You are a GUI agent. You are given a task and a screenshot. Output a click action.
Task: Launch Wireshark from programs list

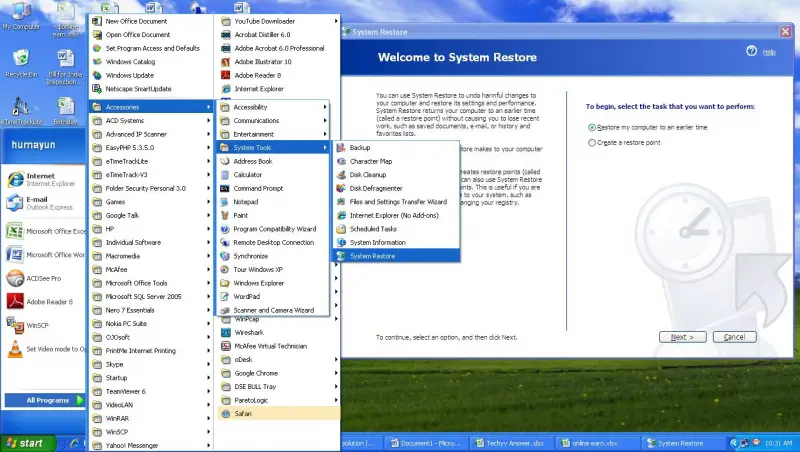[x=279, y=332]
